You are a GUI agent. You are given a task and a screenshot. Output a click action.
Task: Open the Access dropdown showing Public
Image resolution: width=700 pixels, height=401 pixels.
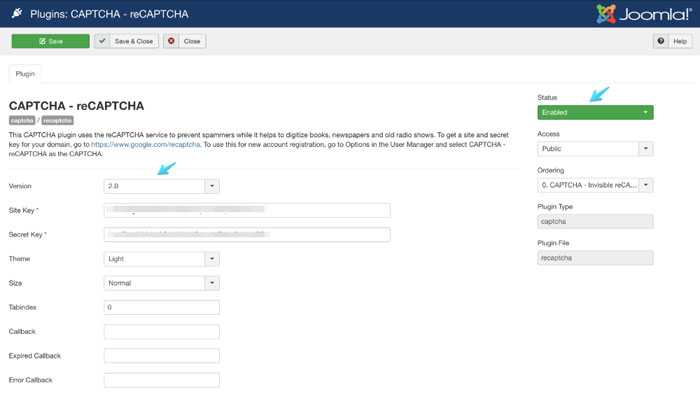click(595, 149)
